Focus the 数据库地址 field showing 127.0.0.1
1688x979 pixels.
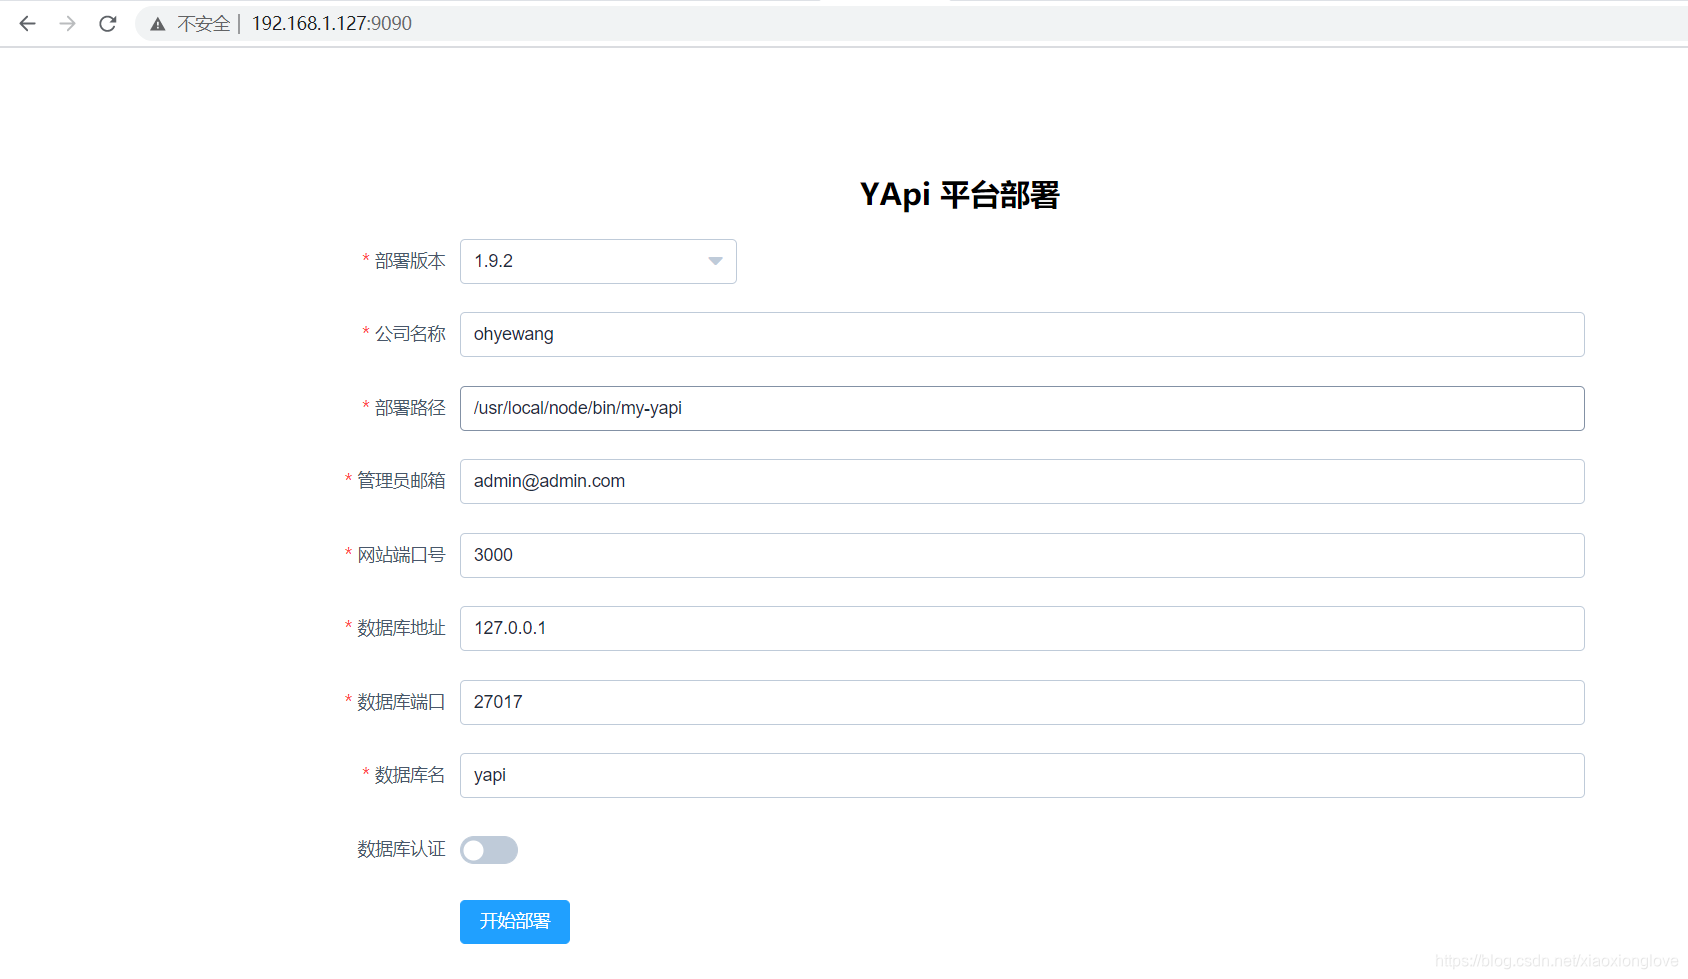[x=1022, y=628]
